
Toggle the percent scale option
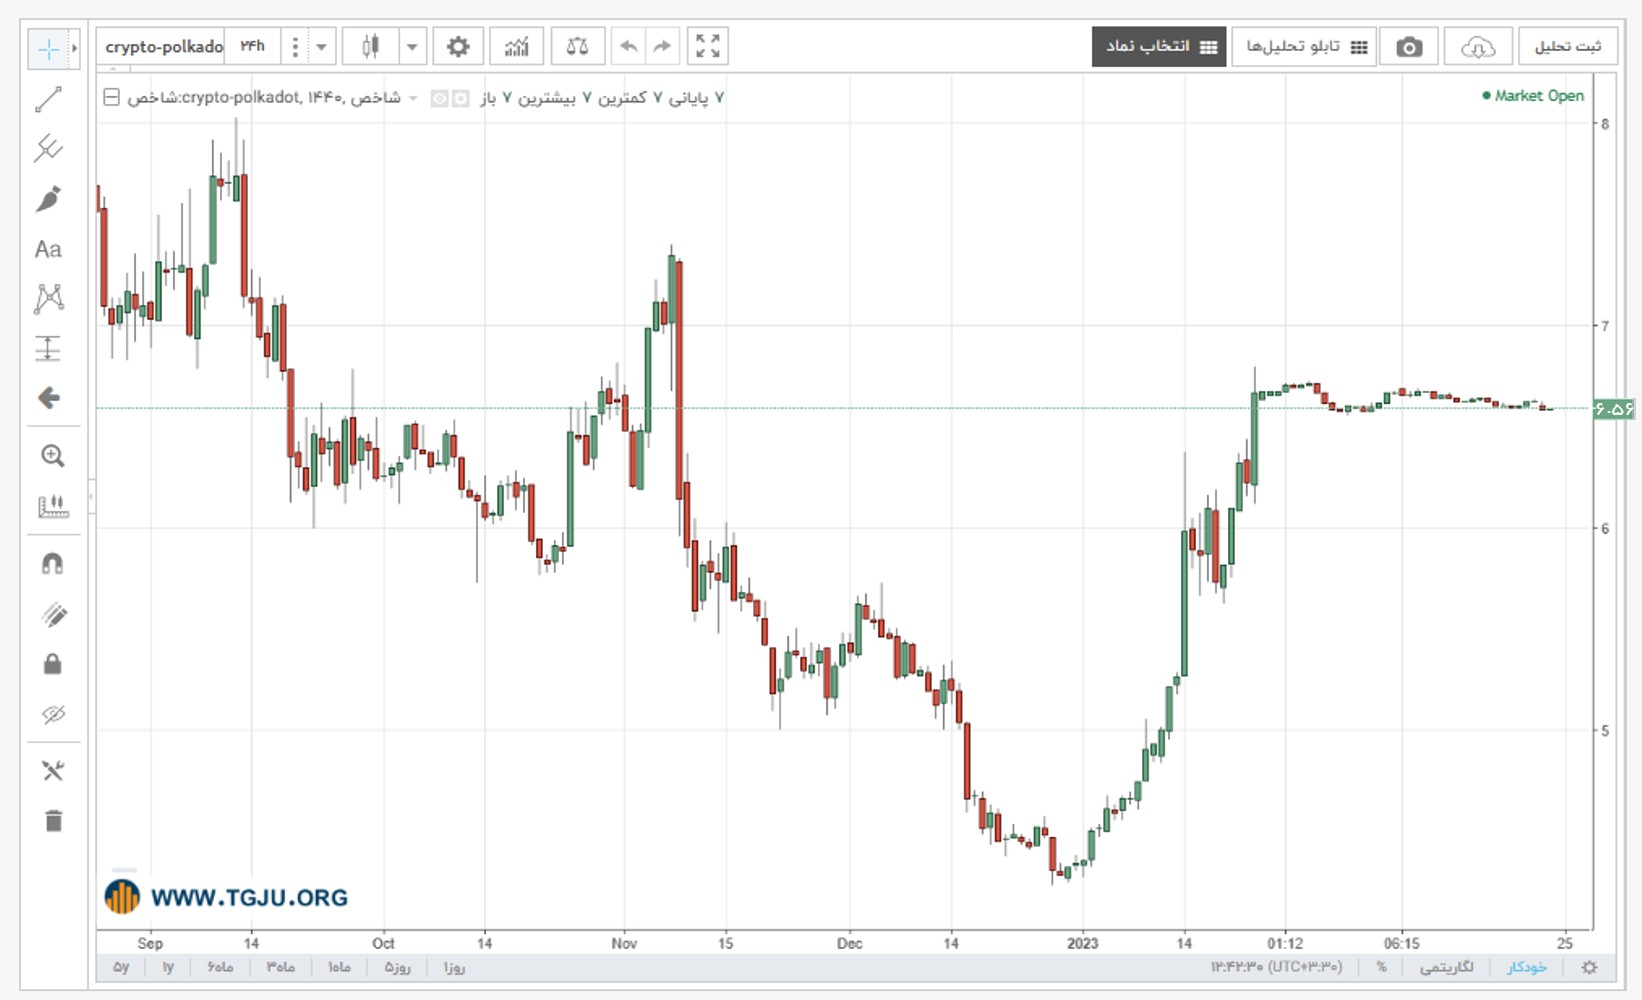(x=1381, y=967)
